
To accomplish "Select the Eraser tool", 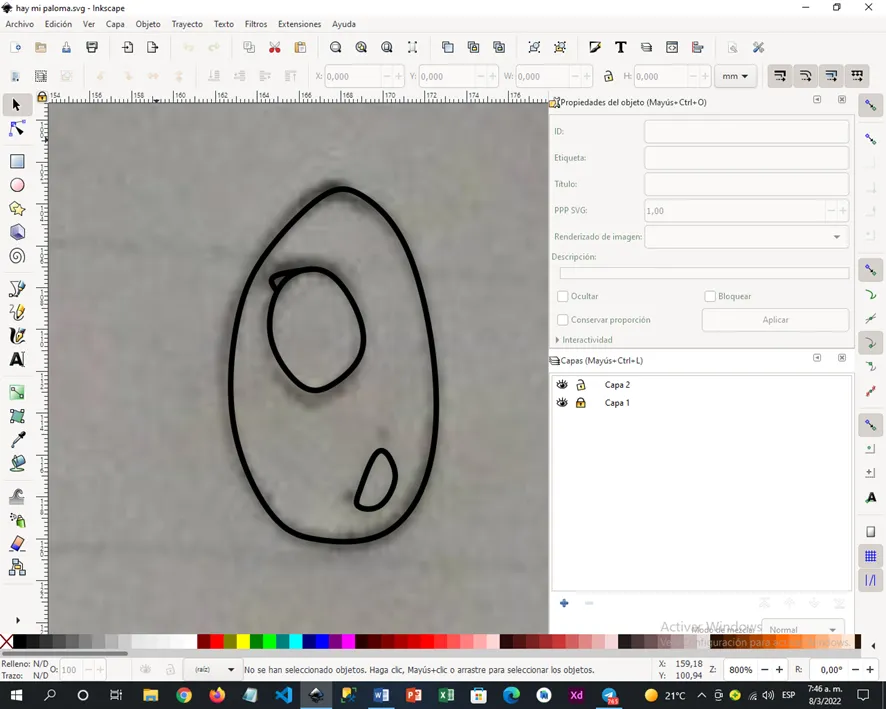I will (x=17, y=544).
